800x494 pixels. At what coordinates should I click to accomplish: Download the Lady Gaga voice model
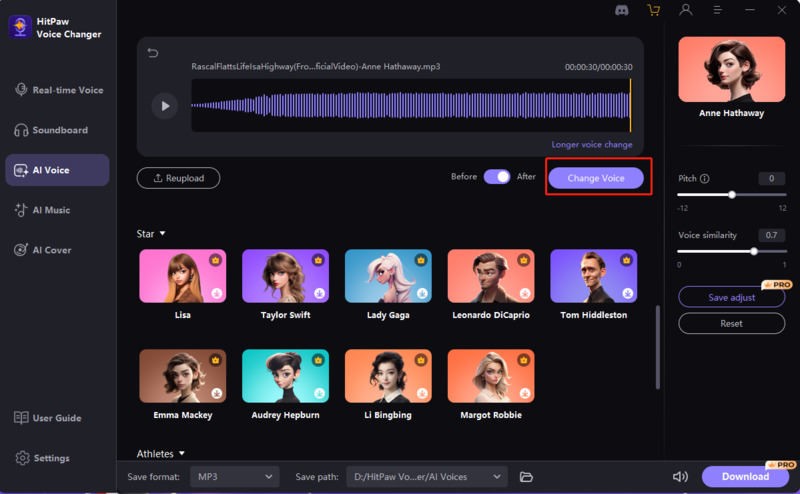click(x=422, y=293)
